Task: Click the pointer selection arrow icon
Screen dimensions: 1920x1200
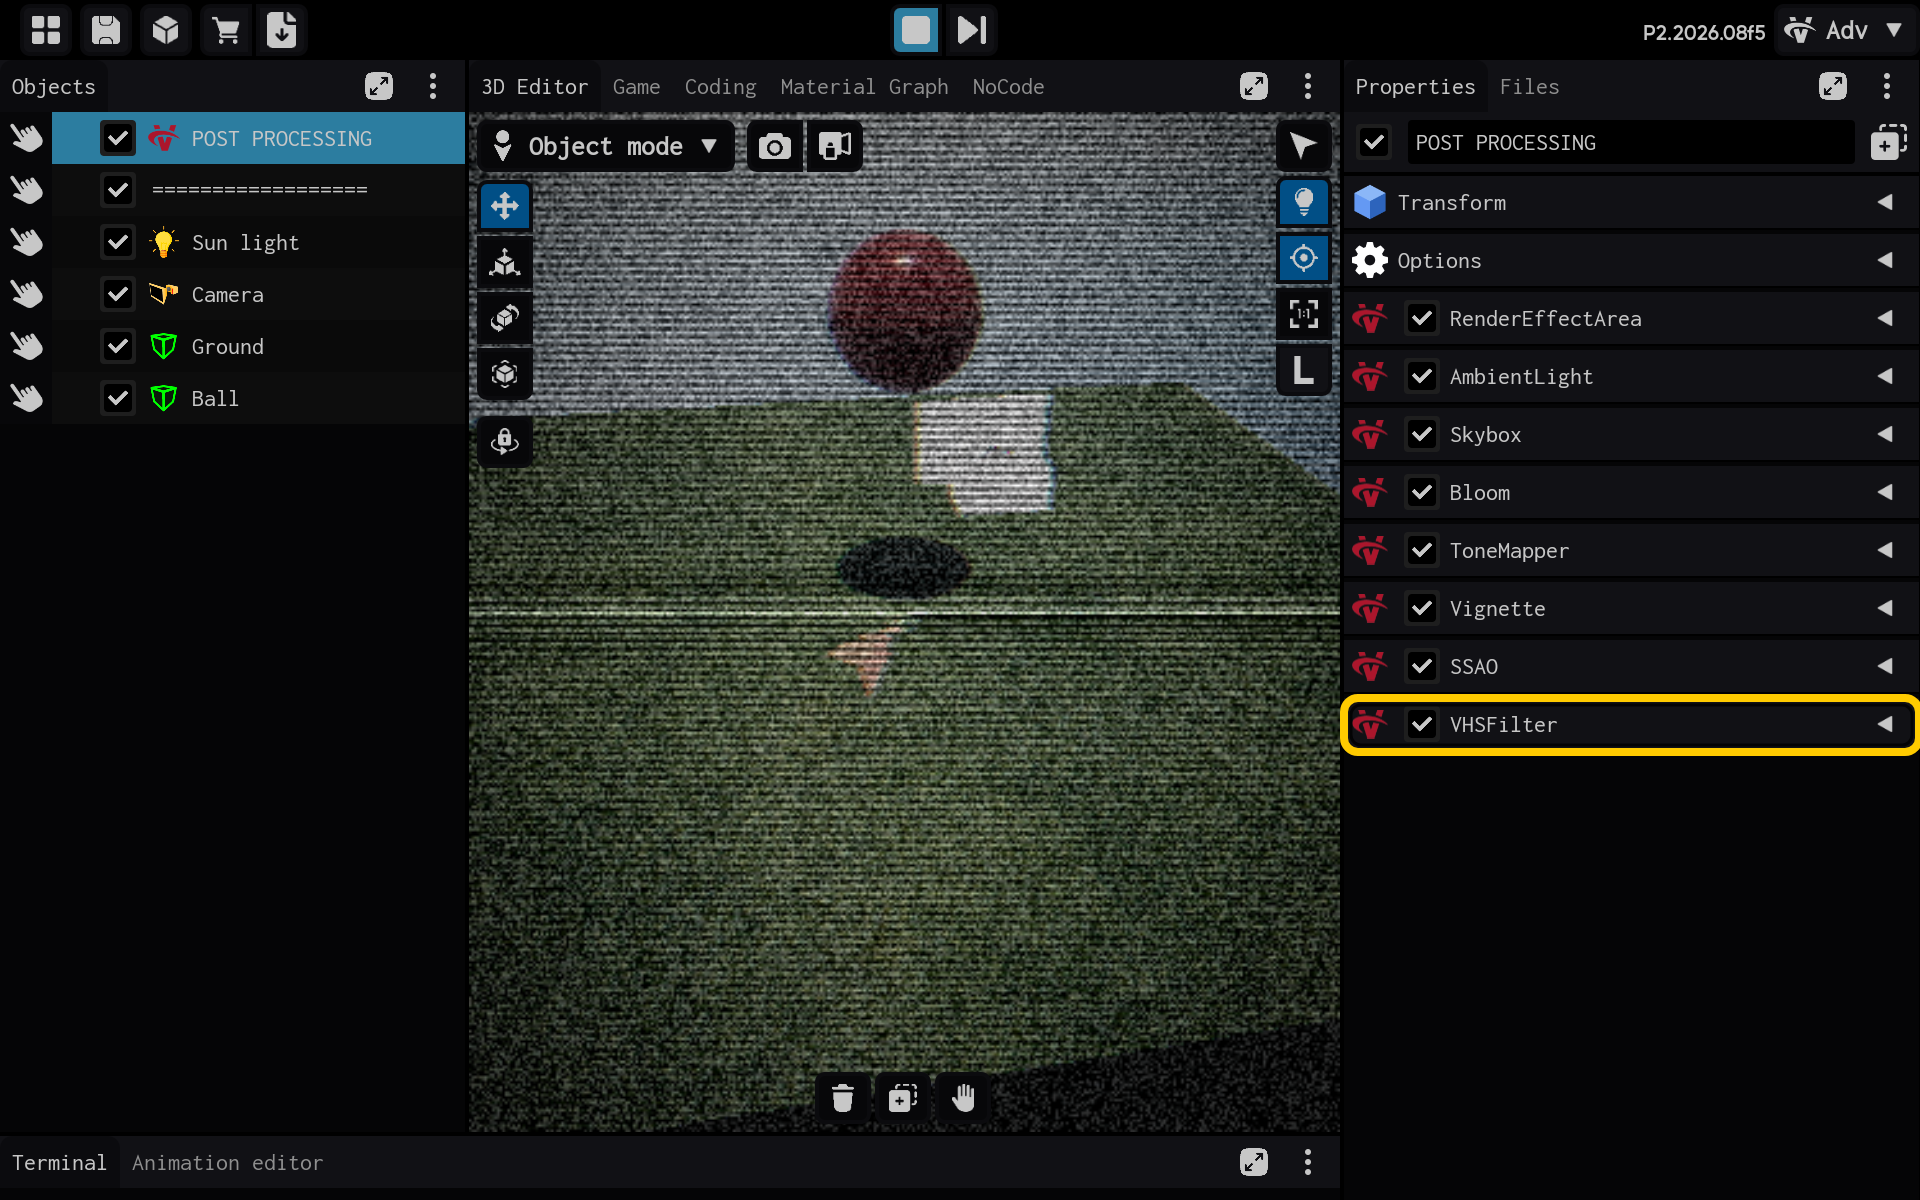Action: click(x=1303, y=146)
